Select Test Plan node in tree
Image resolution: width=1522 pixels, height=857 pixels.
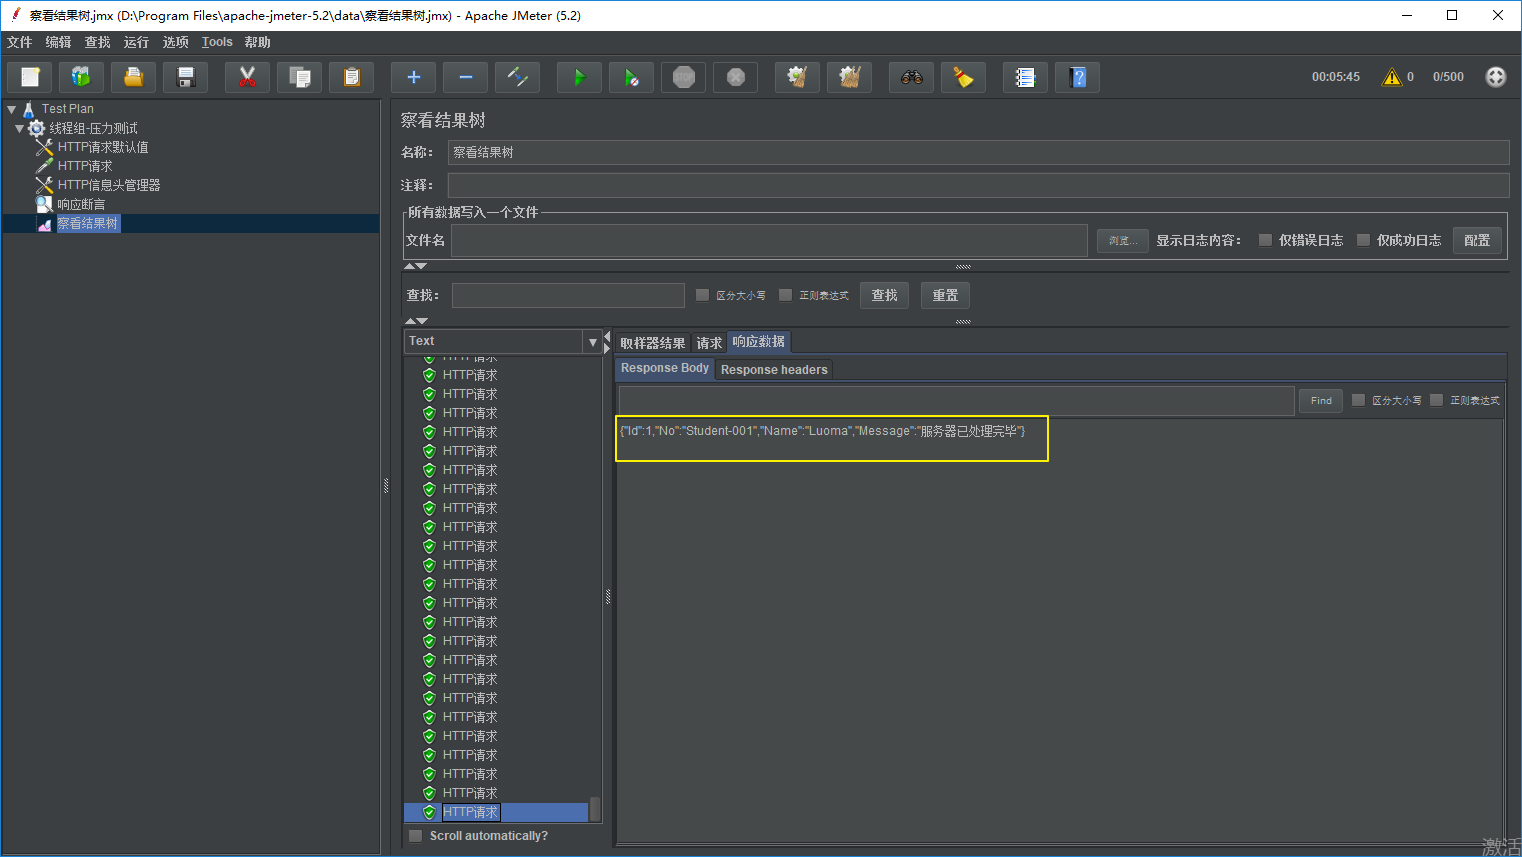tap(67, 109)
